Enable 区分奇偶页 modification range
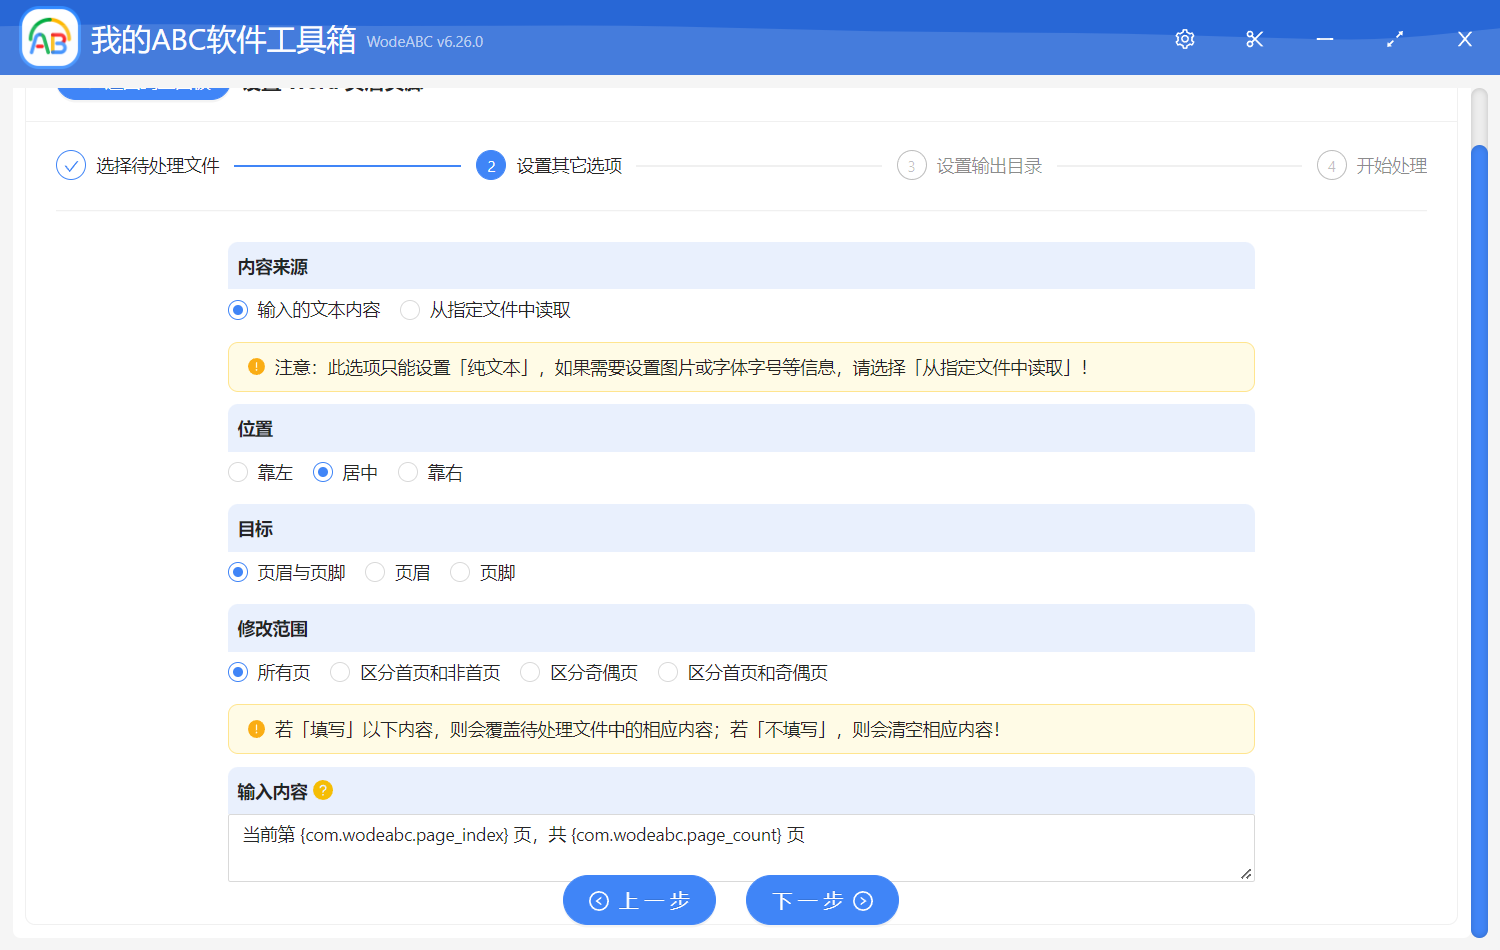 pyautogui.click(x=529, y=672)
